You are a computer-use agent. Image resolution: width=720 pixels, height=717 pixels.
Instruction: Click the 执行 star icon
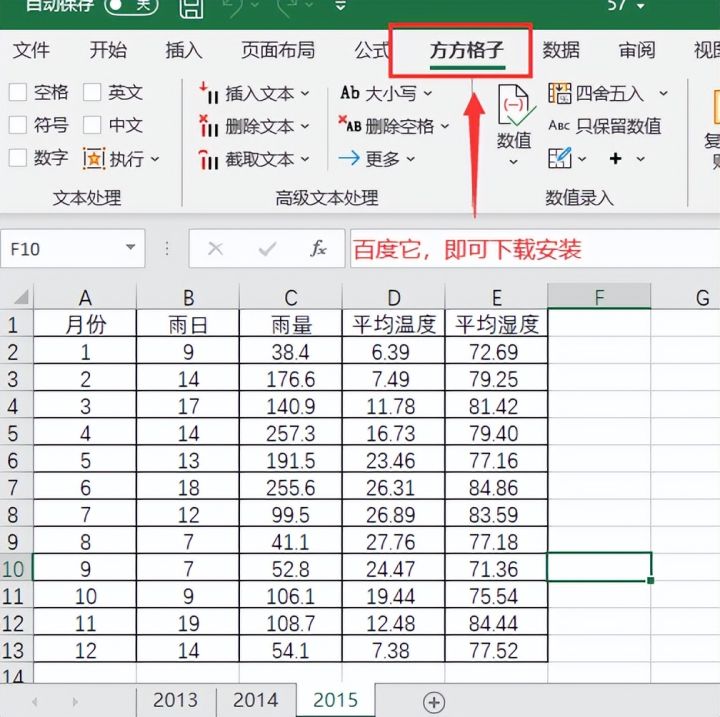tap(94, 159)
